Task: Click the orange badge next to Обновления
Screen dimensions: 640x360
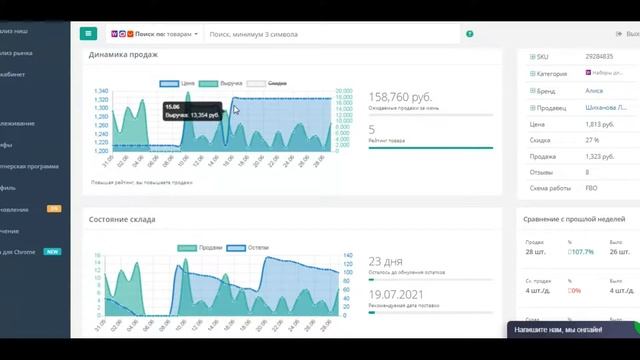Action: coord(54,209)
